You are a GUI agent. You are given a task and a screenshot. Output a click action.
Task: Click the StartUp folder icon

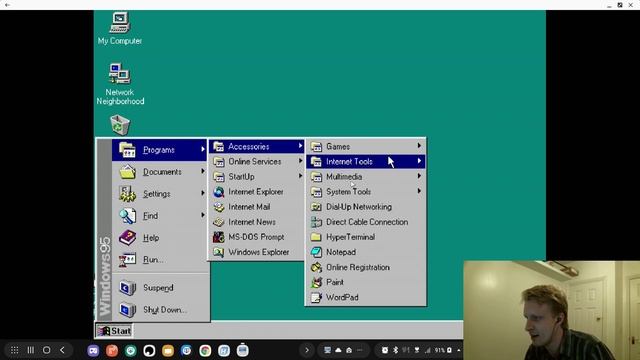pos(219,177)
